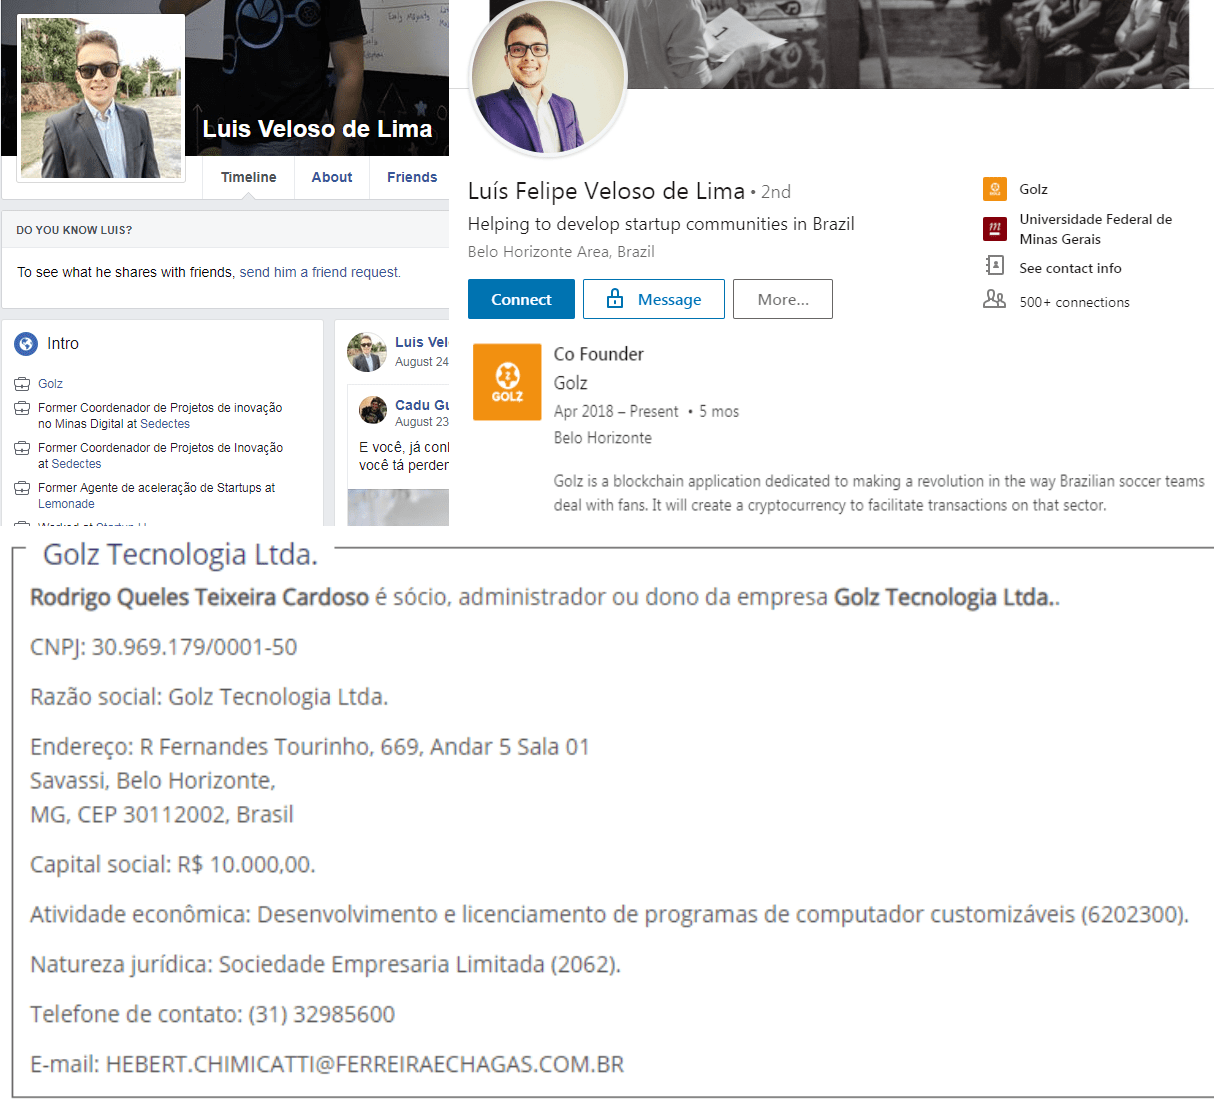
Task: Click the Facebook profile picture with sunglasses
Action: tap(101, 98)
